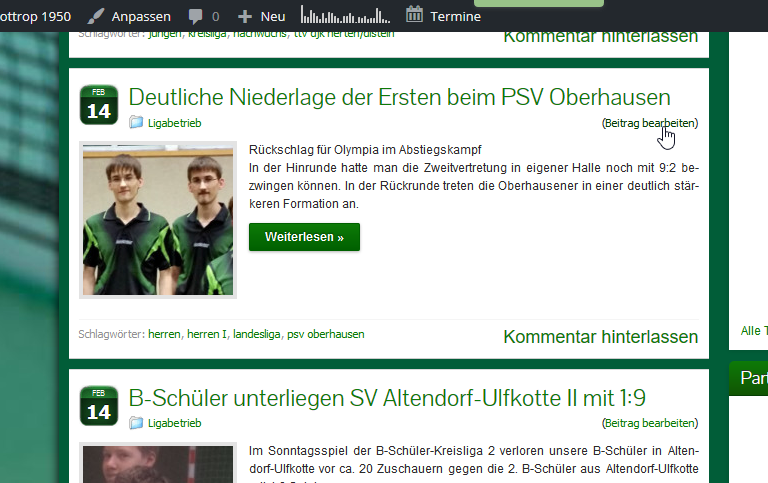
Task: Click the calendar icon next to Termine
Action: [x=414, y=14]
